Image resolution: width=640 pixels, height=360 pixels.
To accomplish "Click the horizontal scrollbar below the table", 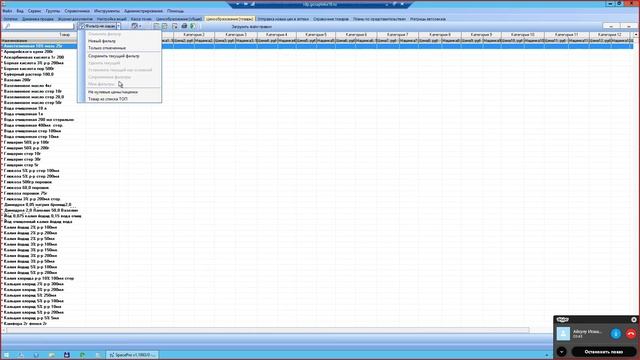I will tap(267, 330).
